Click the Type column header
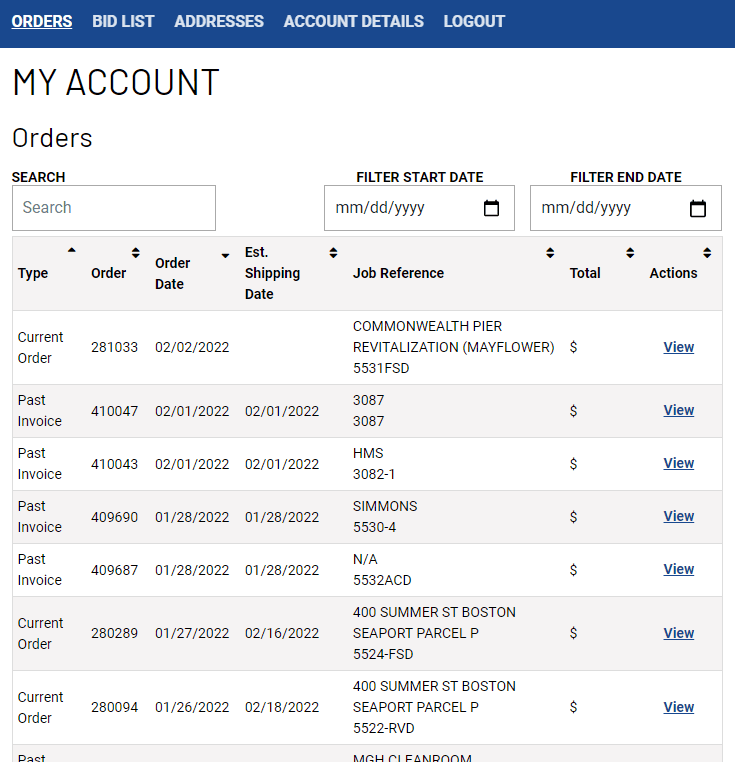Screen dimensions: 735x762 coord(33,273)
